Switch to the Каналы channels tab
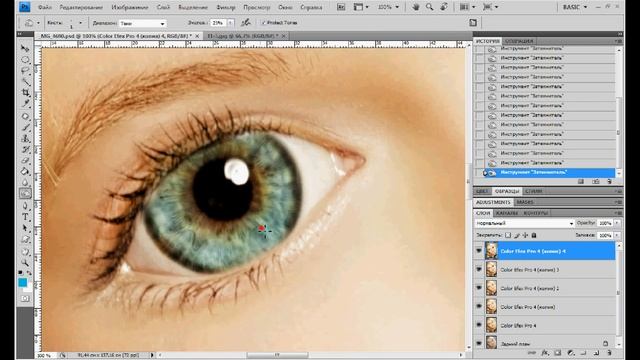 (x=507, y=213)
